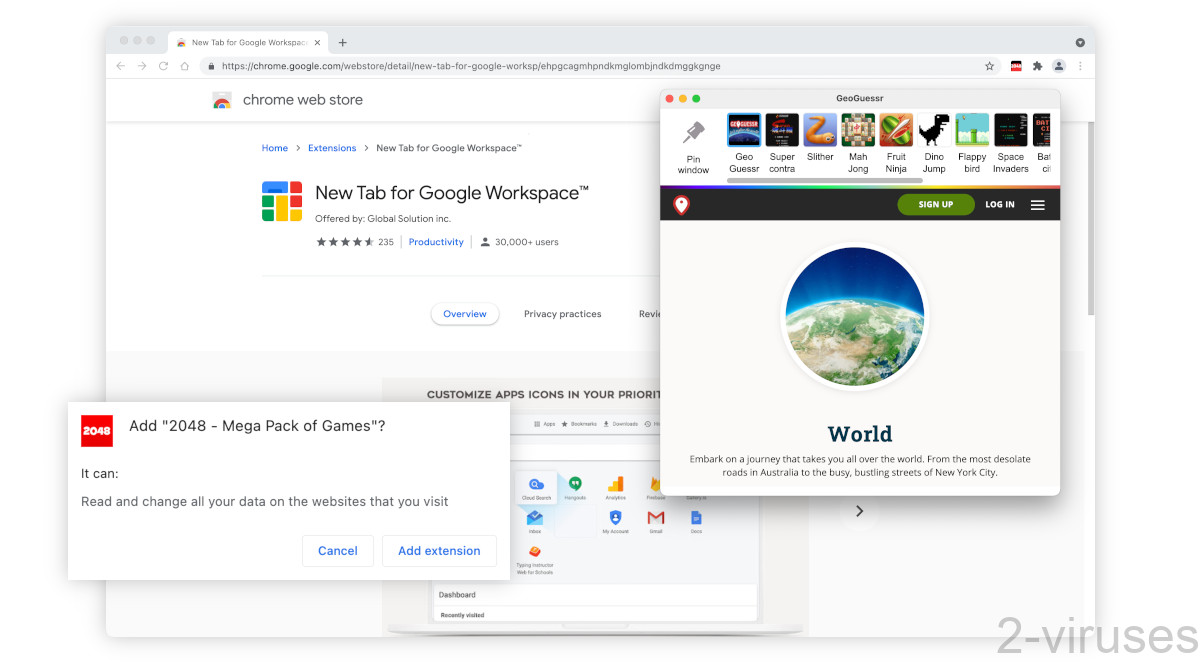Launch the Slither game icon

click(x=820, y=130)
